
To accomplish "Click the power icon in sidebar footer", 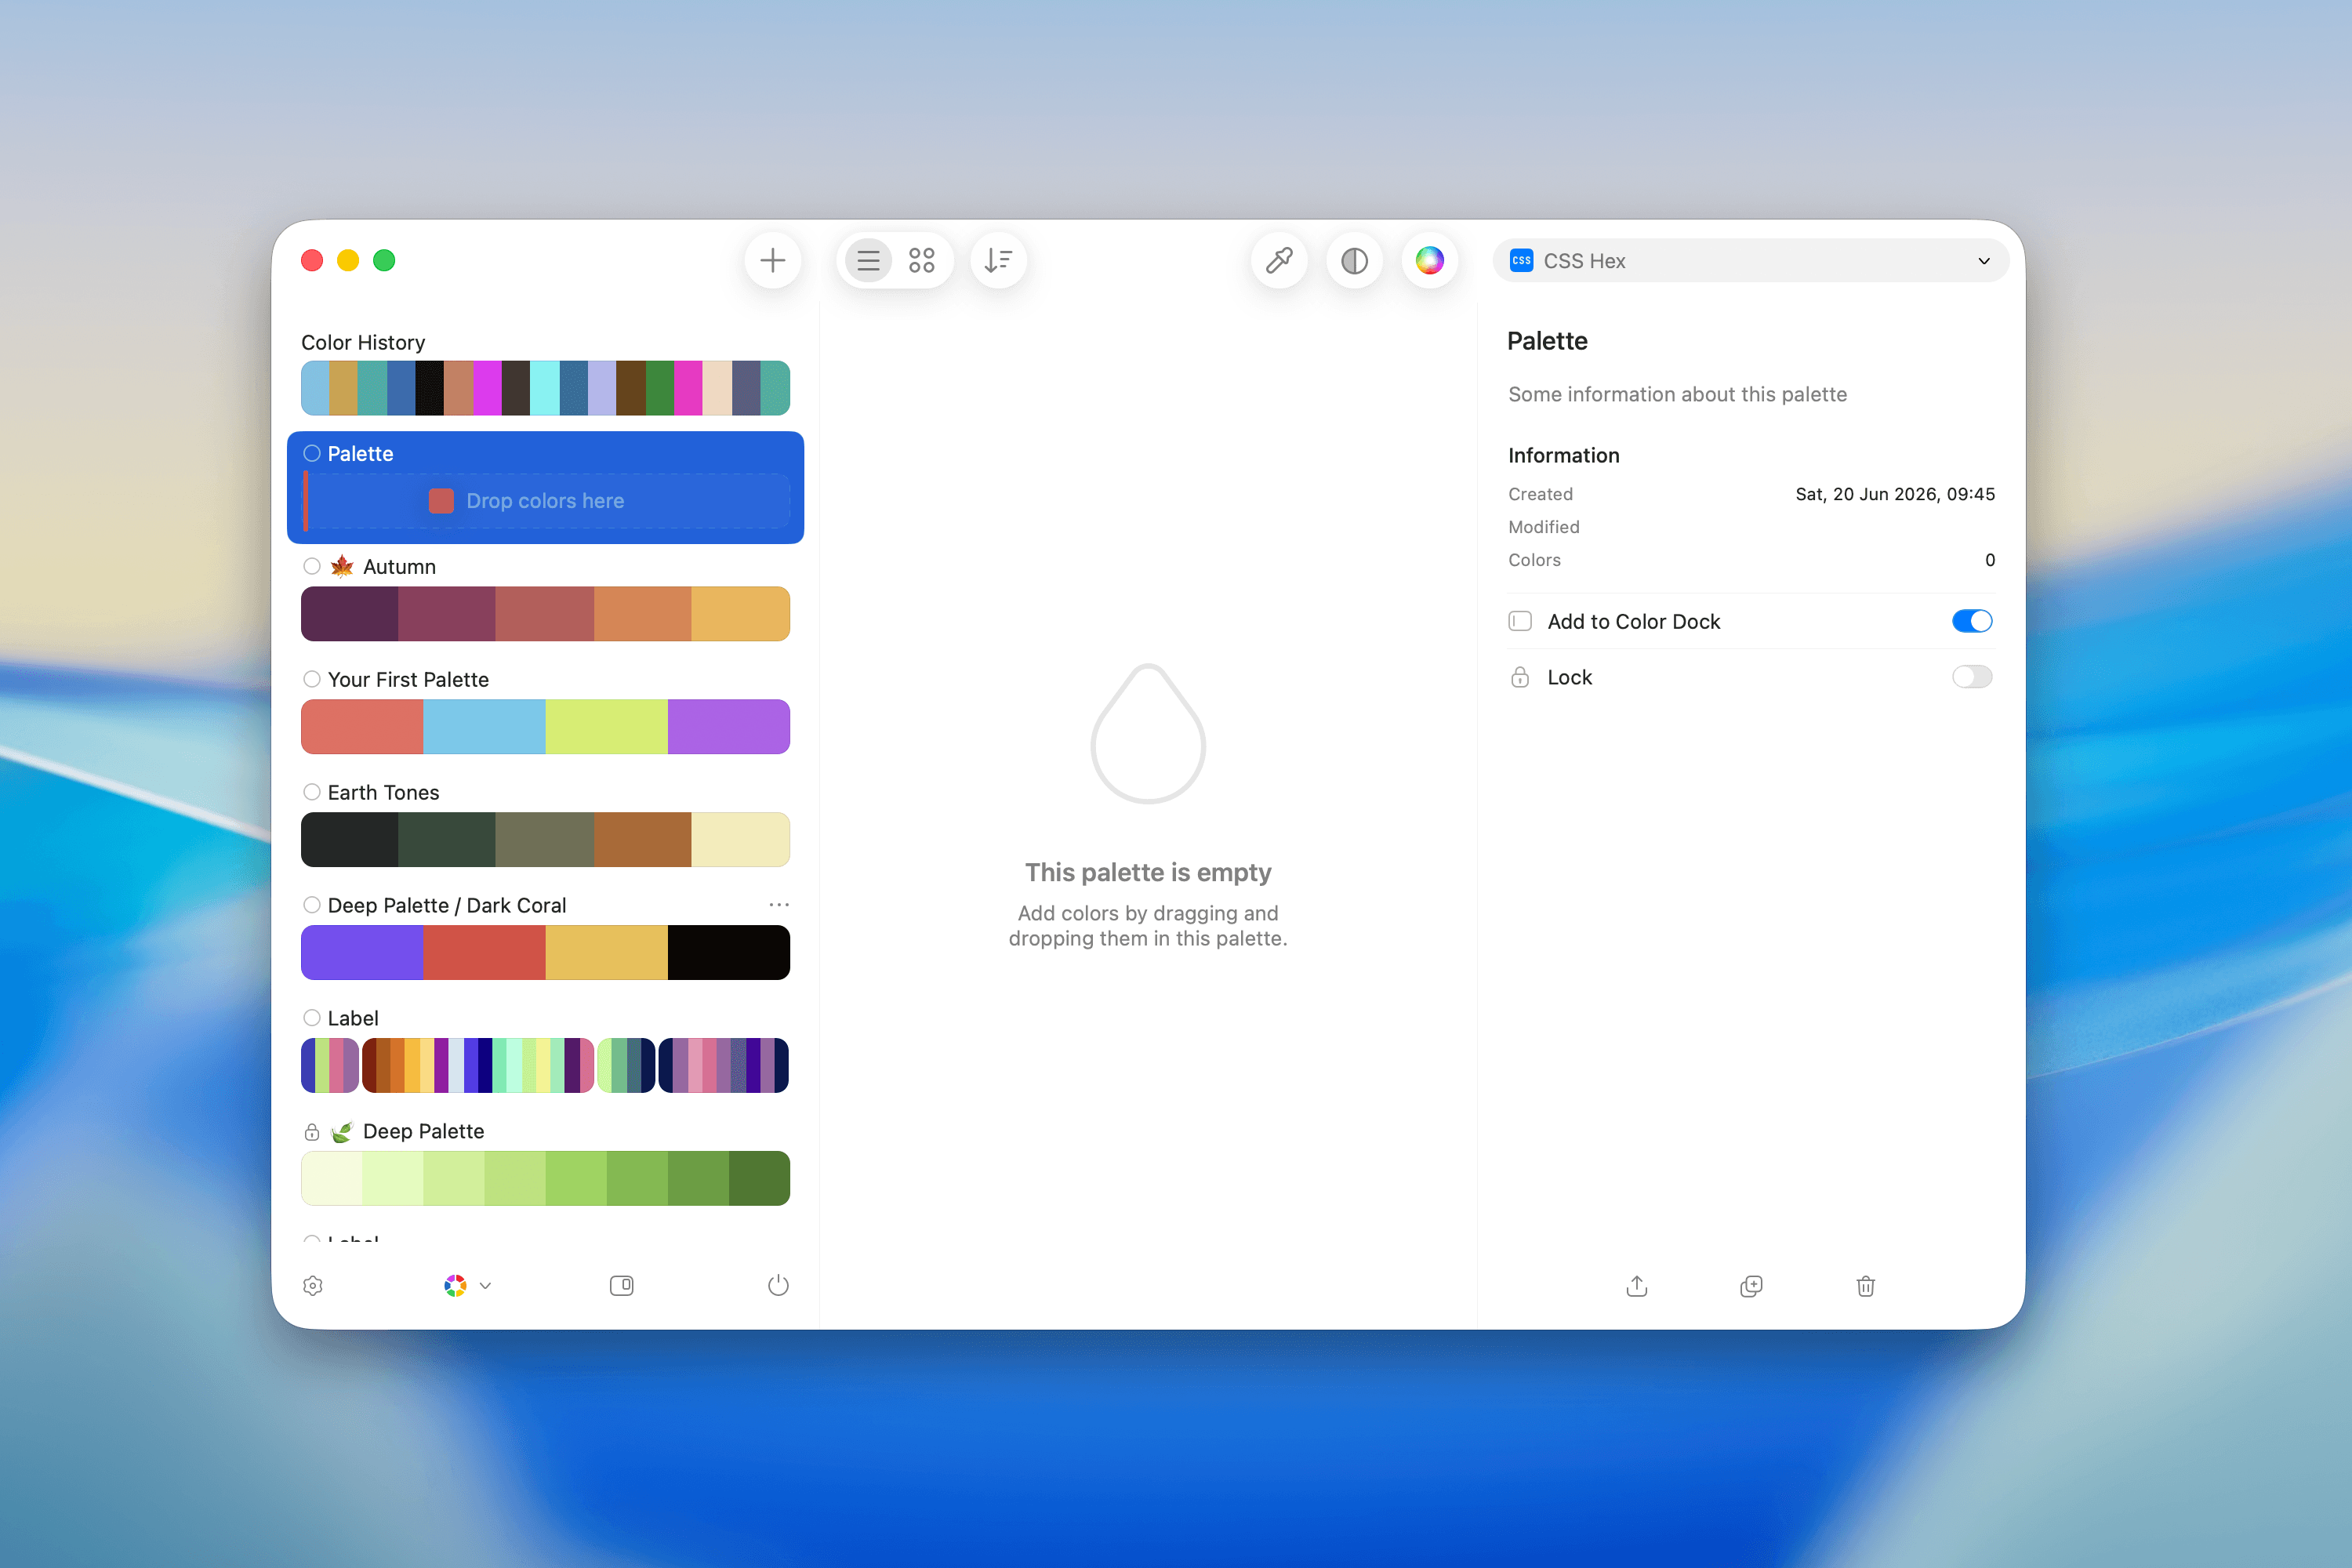I will [x=778, y=1286].
